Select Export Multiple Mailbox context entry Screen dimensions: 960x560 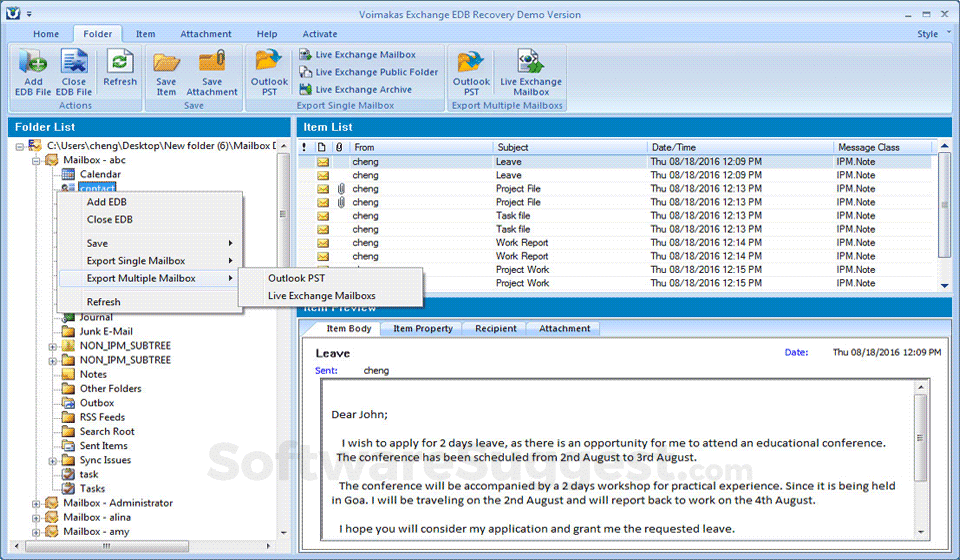tap(149, 278)
